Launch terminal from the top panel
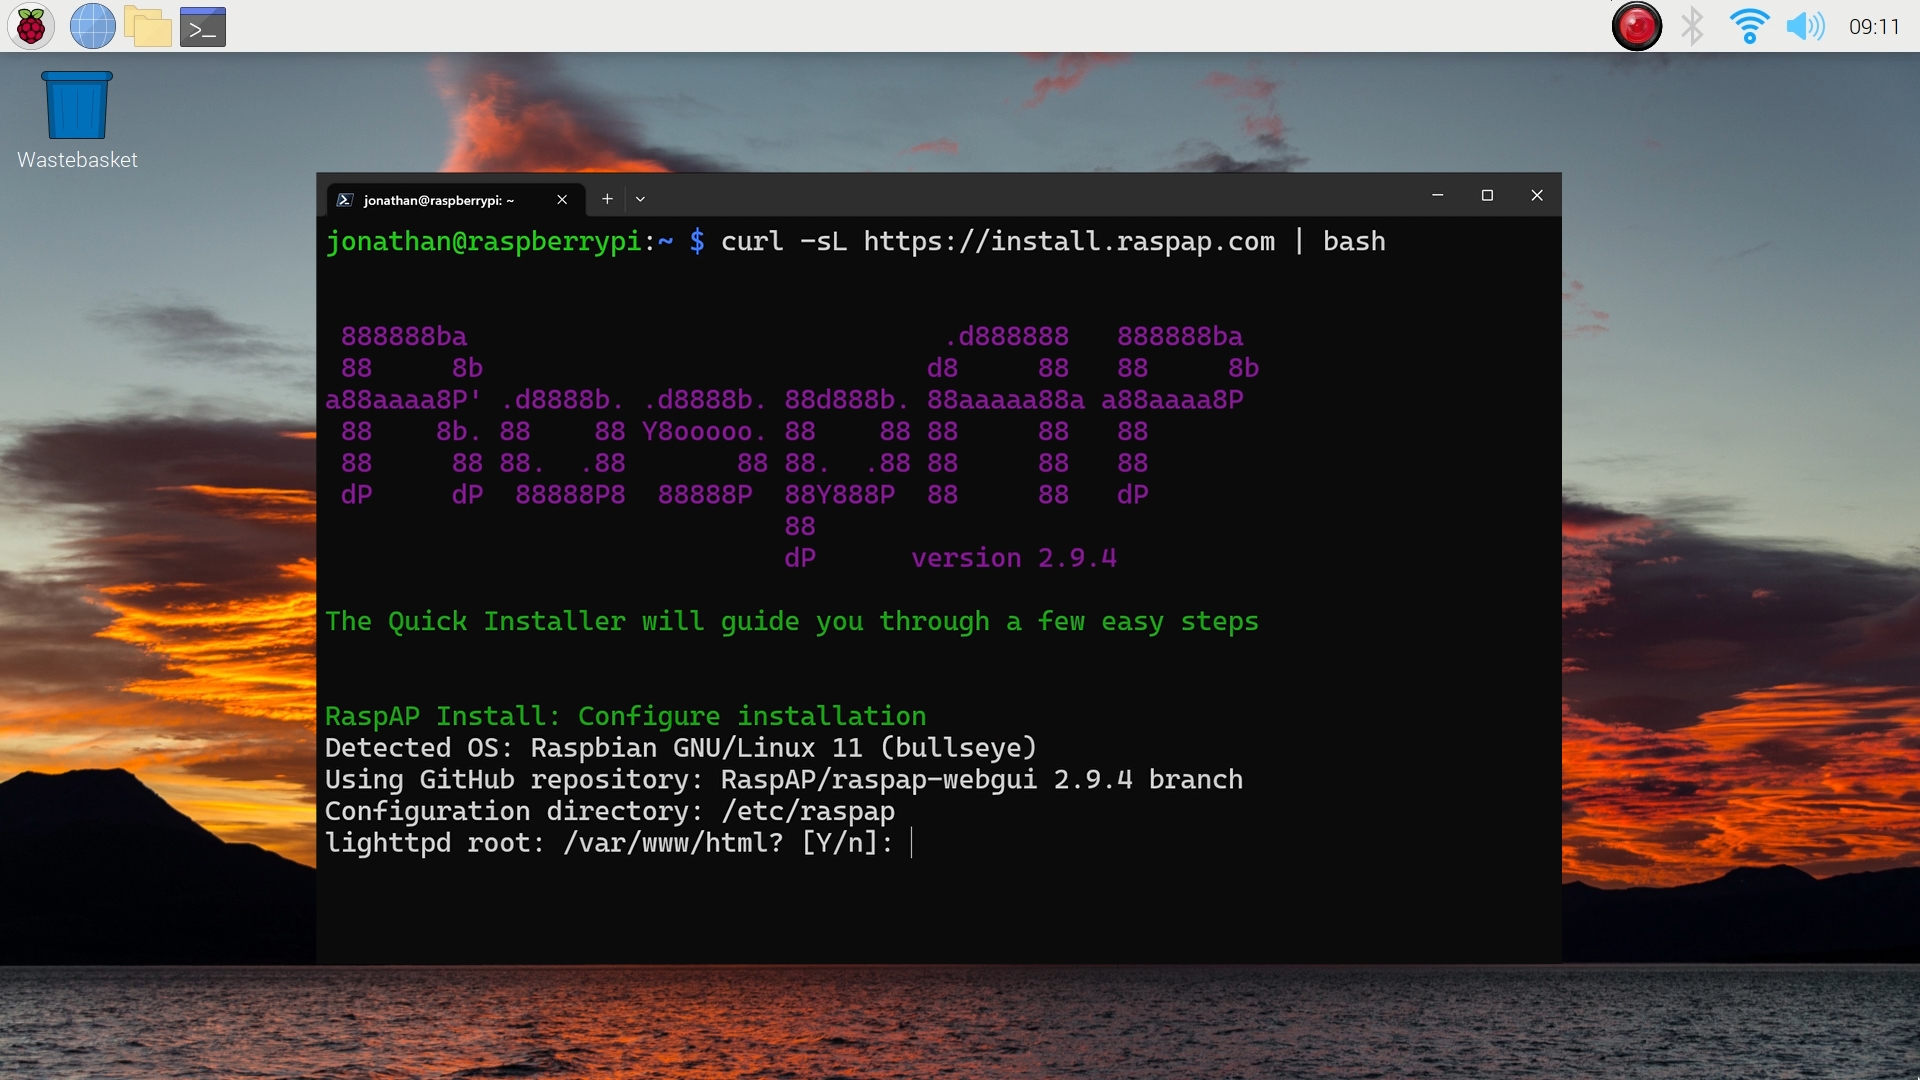Image resolution: width=1920 pixels, height=1080 pixels. point(203,27)
